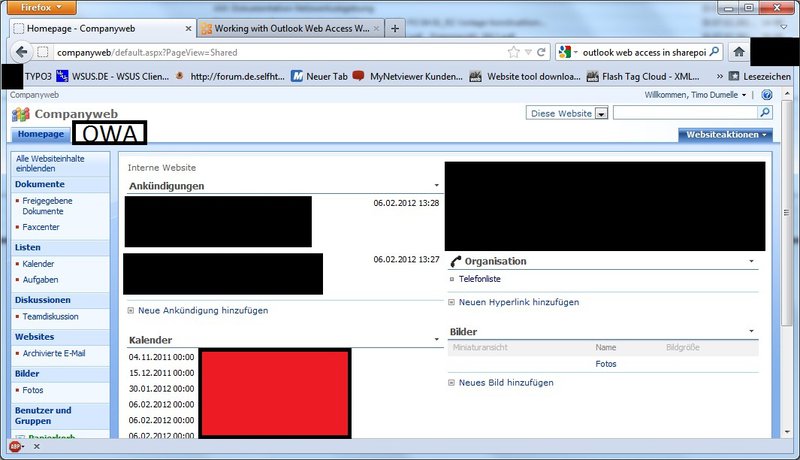This screenshot has height=460, width=800.
Task: Open the Firefox application menu
Action: pyautogui.click(x=42, y=7)
